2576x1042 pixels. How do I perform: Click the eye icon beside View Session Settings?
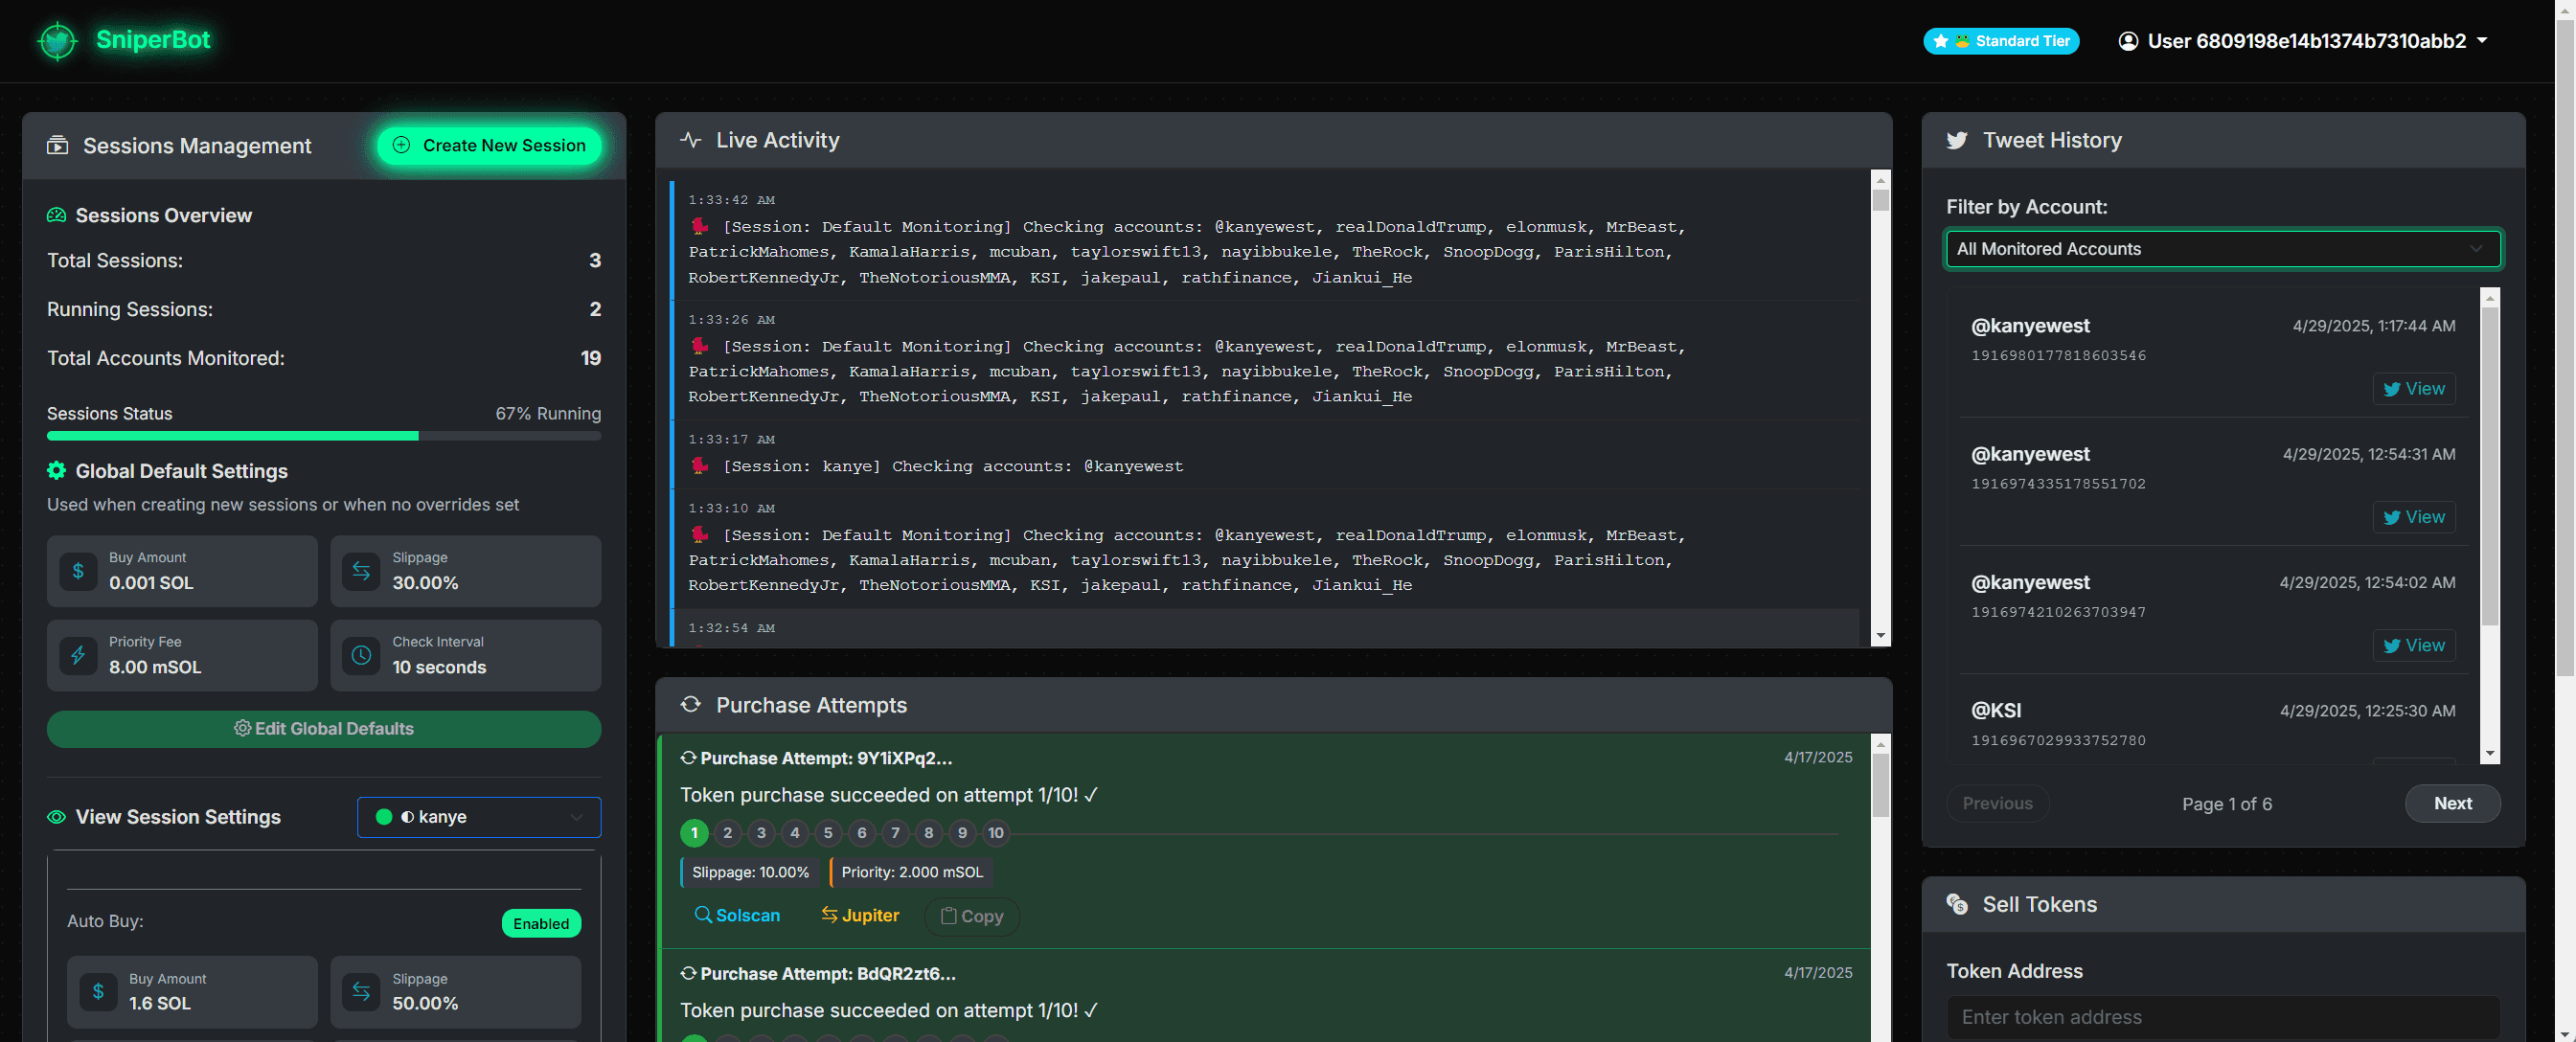[x=57, y=818]
